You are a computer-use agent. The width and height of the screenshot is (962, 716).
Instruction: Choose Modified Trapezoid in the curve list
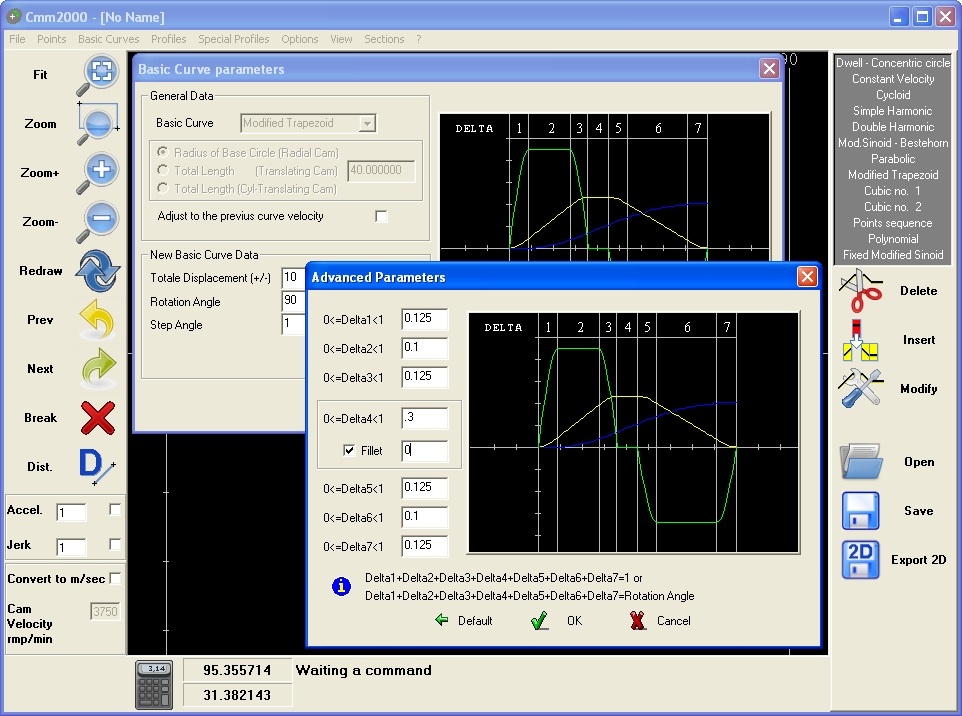[x=893, y=175]
